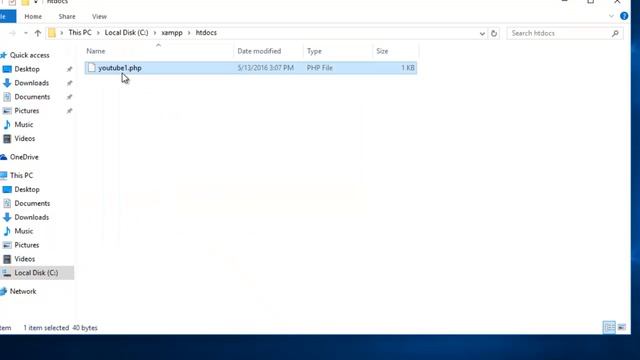Open Music under Quick access
Screen dimensions: 640x360
coord(24,124)
